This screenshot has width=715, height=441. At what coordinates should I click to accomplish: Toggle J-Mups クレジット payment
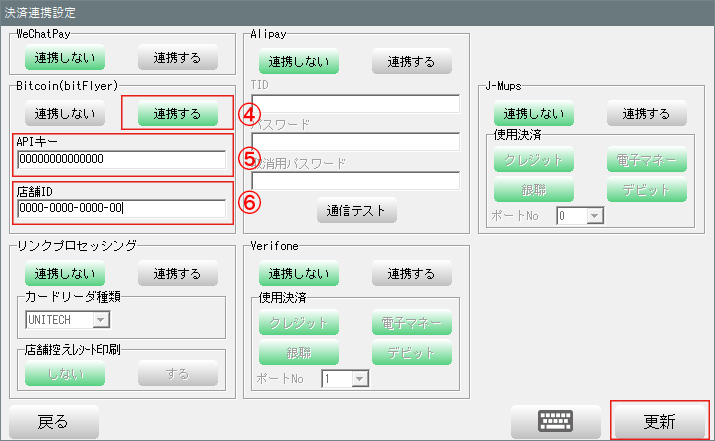(x=534, y=159)
